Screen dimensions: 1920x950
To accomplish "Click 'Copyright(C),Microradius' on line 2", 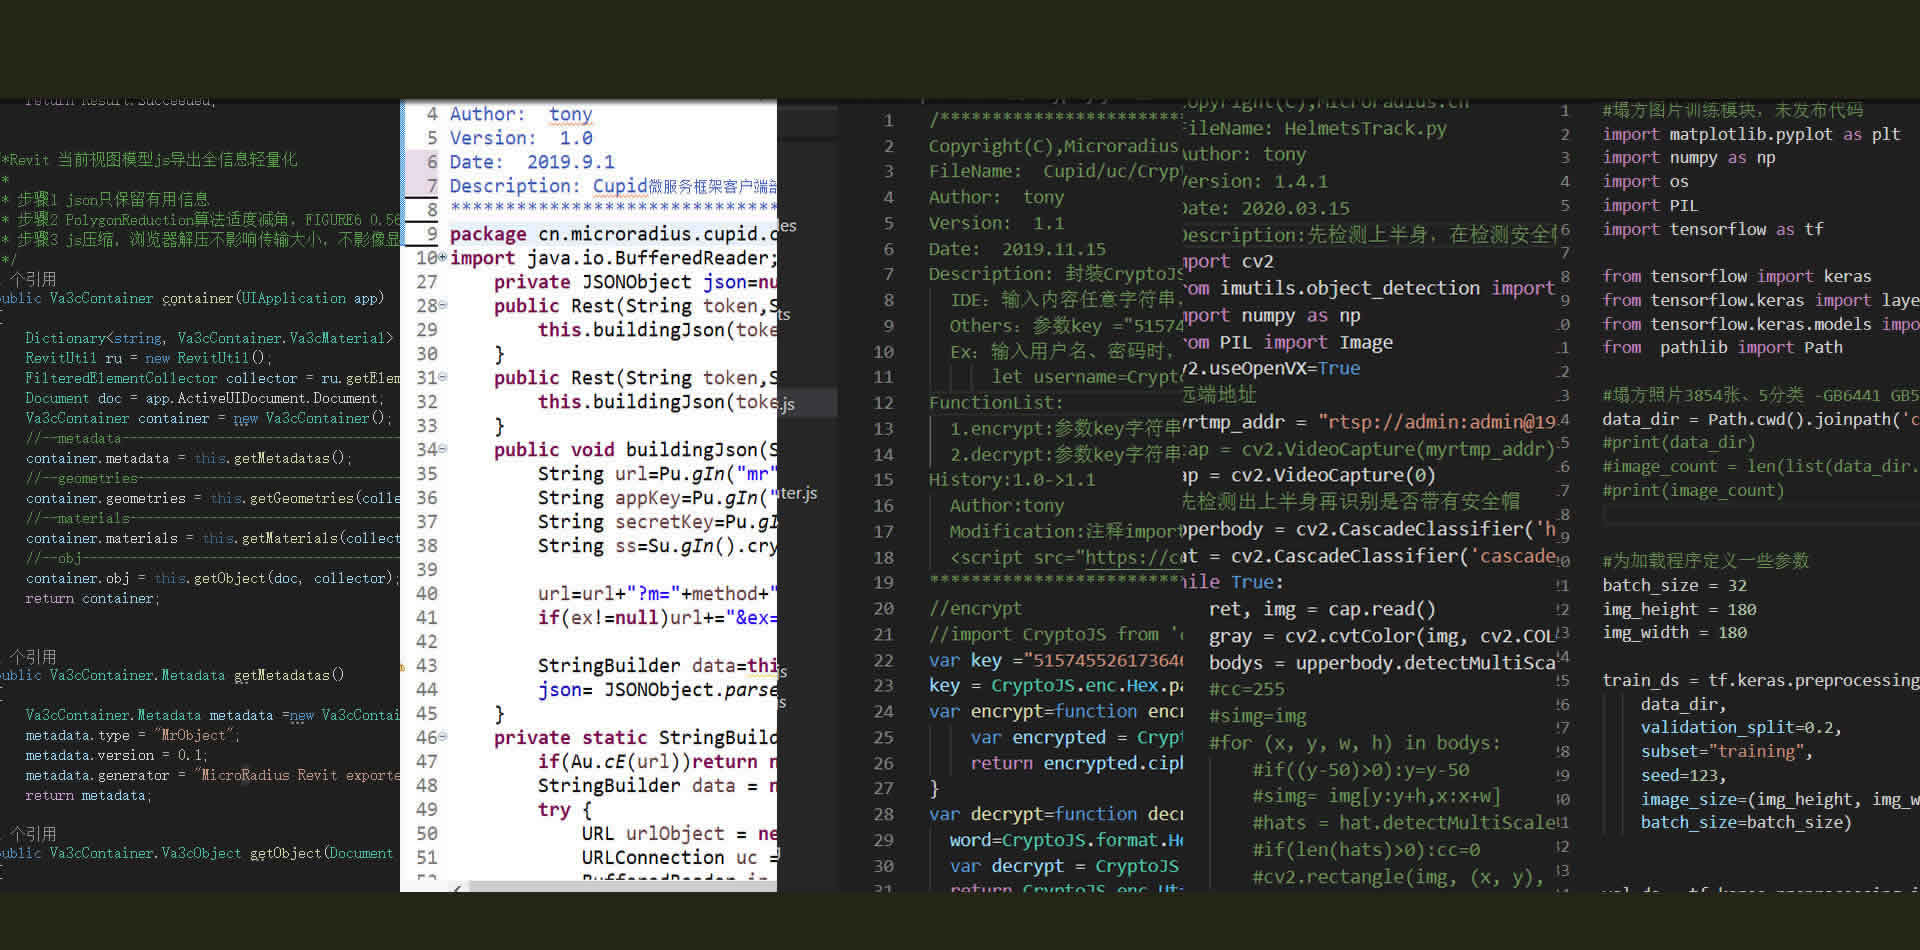I will (1054, 146).
